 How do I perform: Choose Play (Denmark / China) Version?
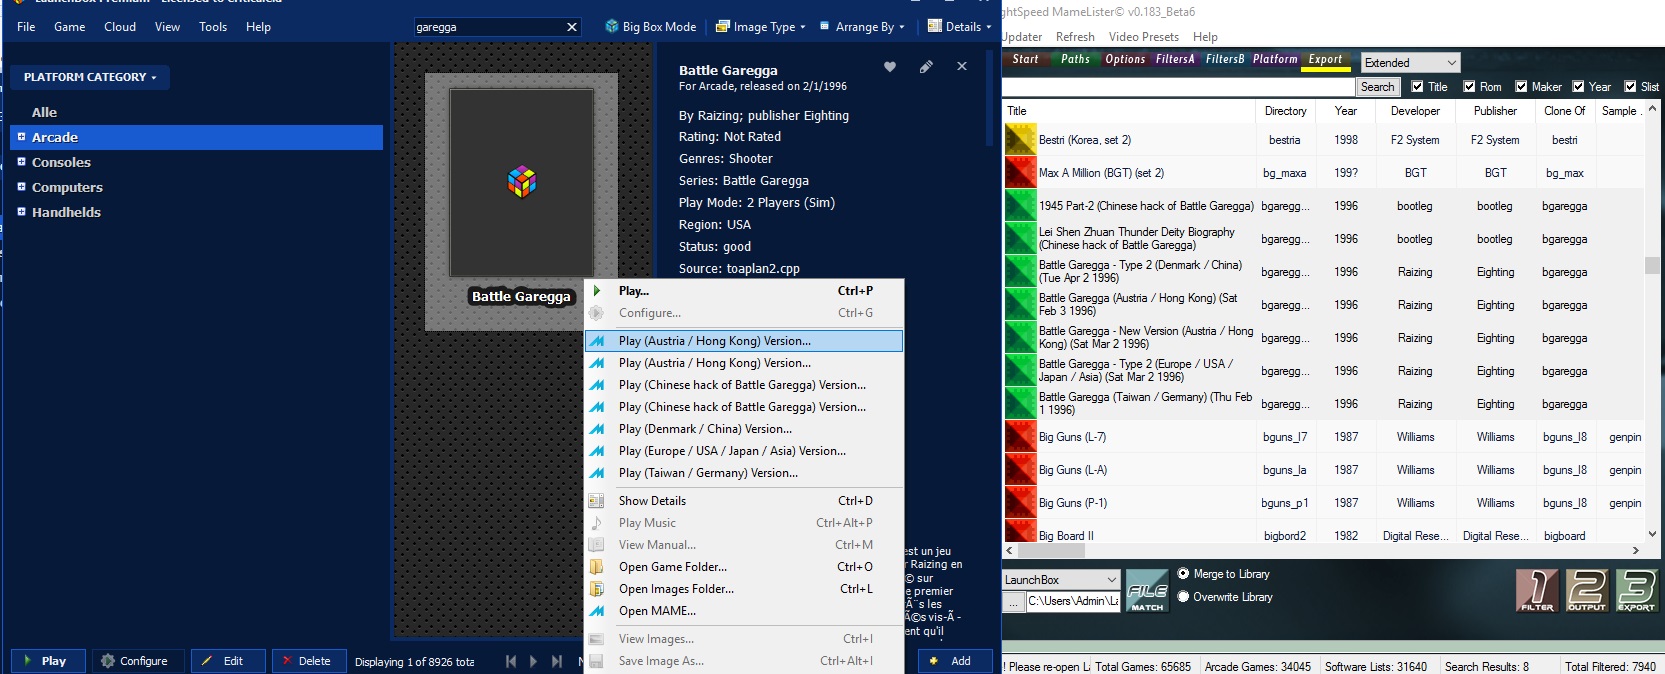click(744, 429)
